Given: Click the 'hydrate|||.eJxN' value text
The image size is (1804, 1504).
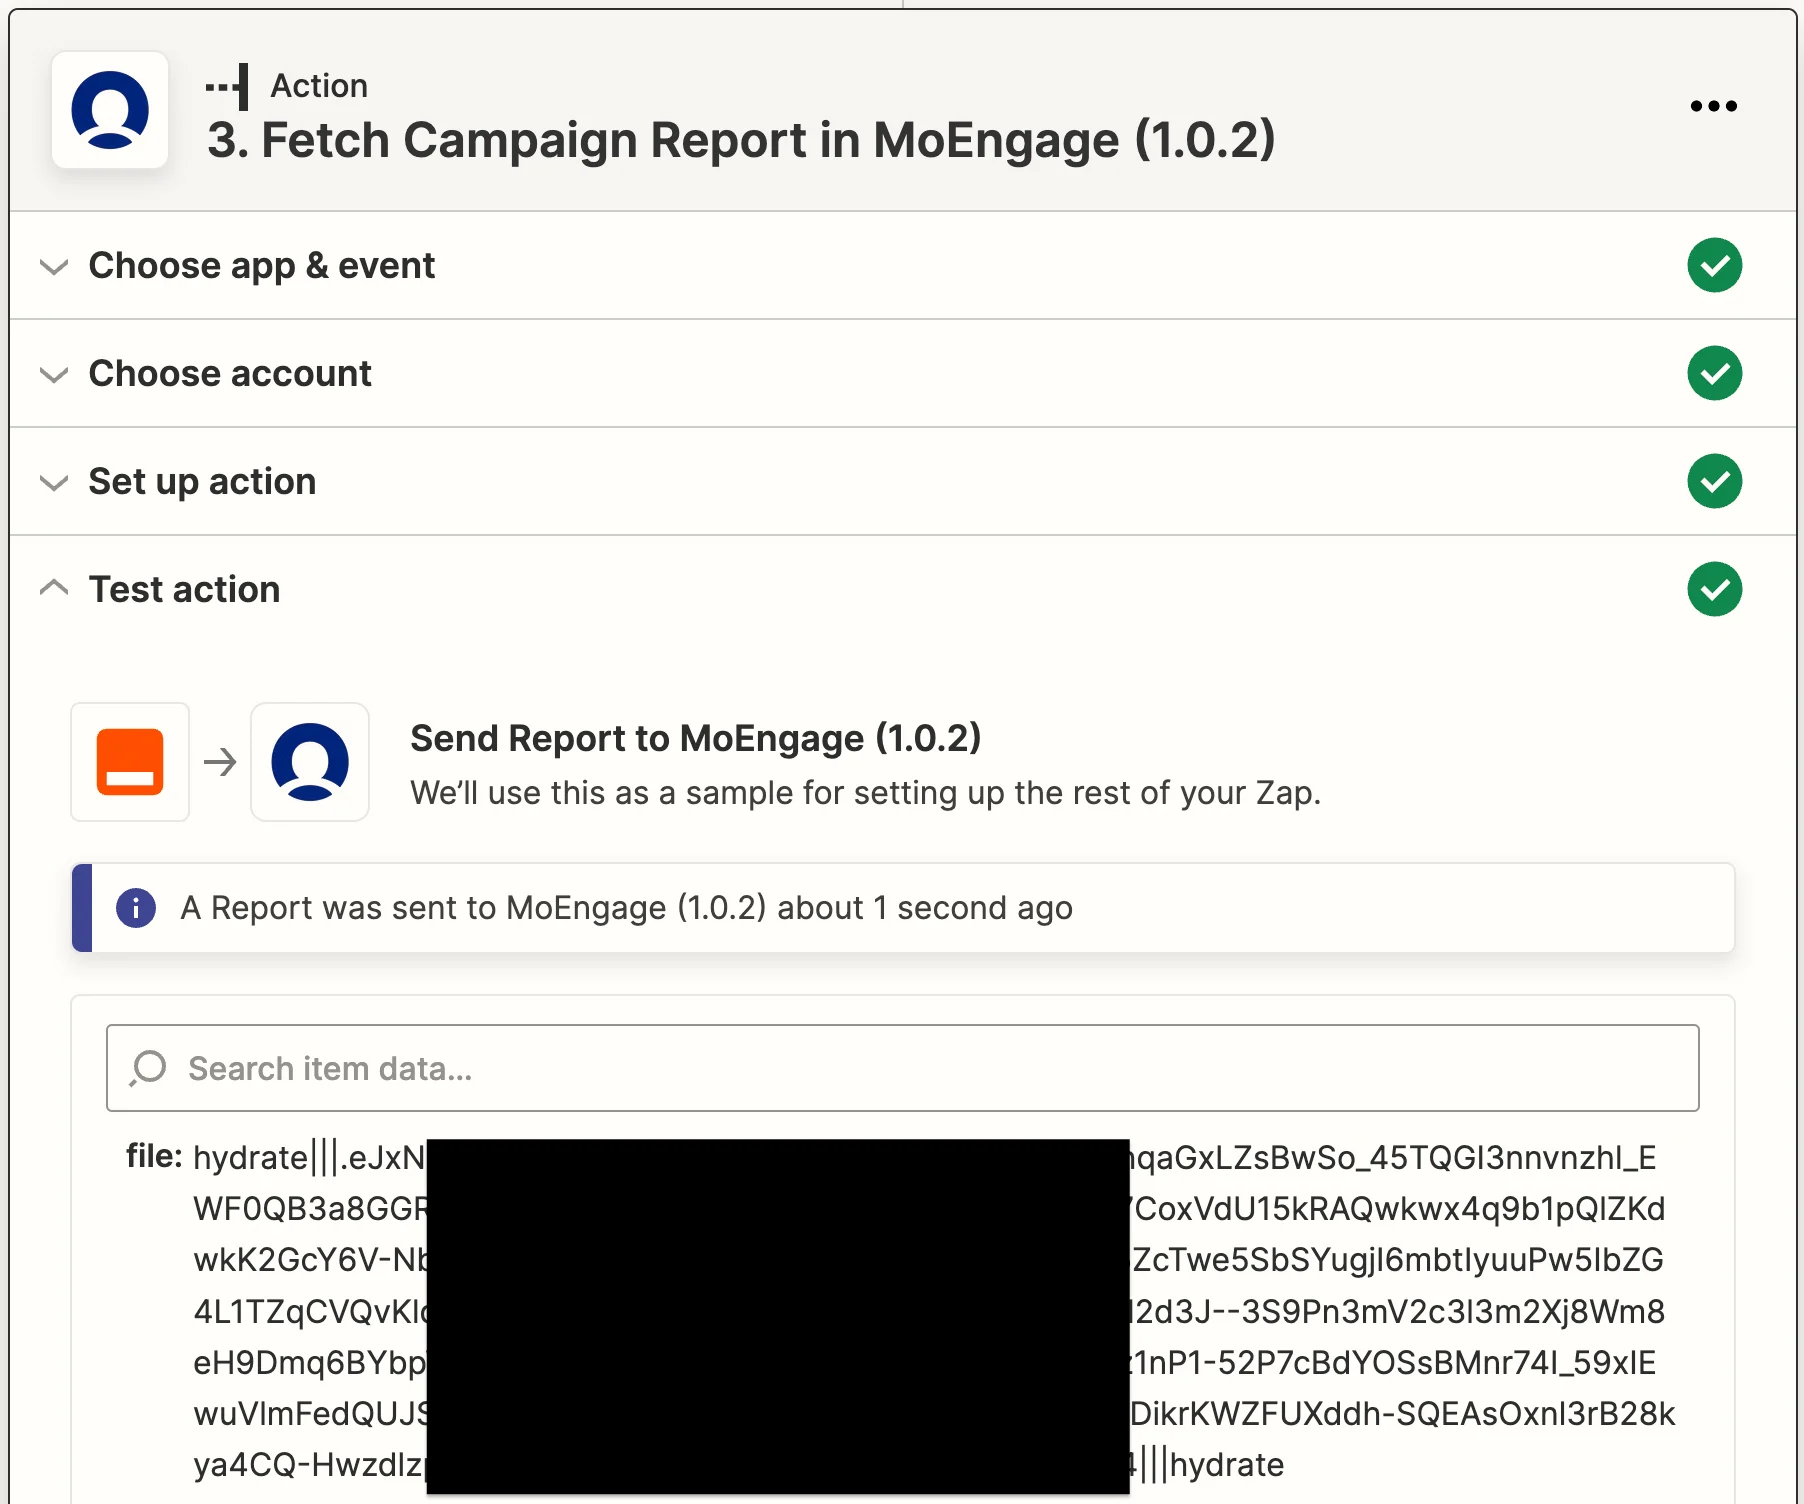Looking at the screenshot, I should (x=309, y=1158).
